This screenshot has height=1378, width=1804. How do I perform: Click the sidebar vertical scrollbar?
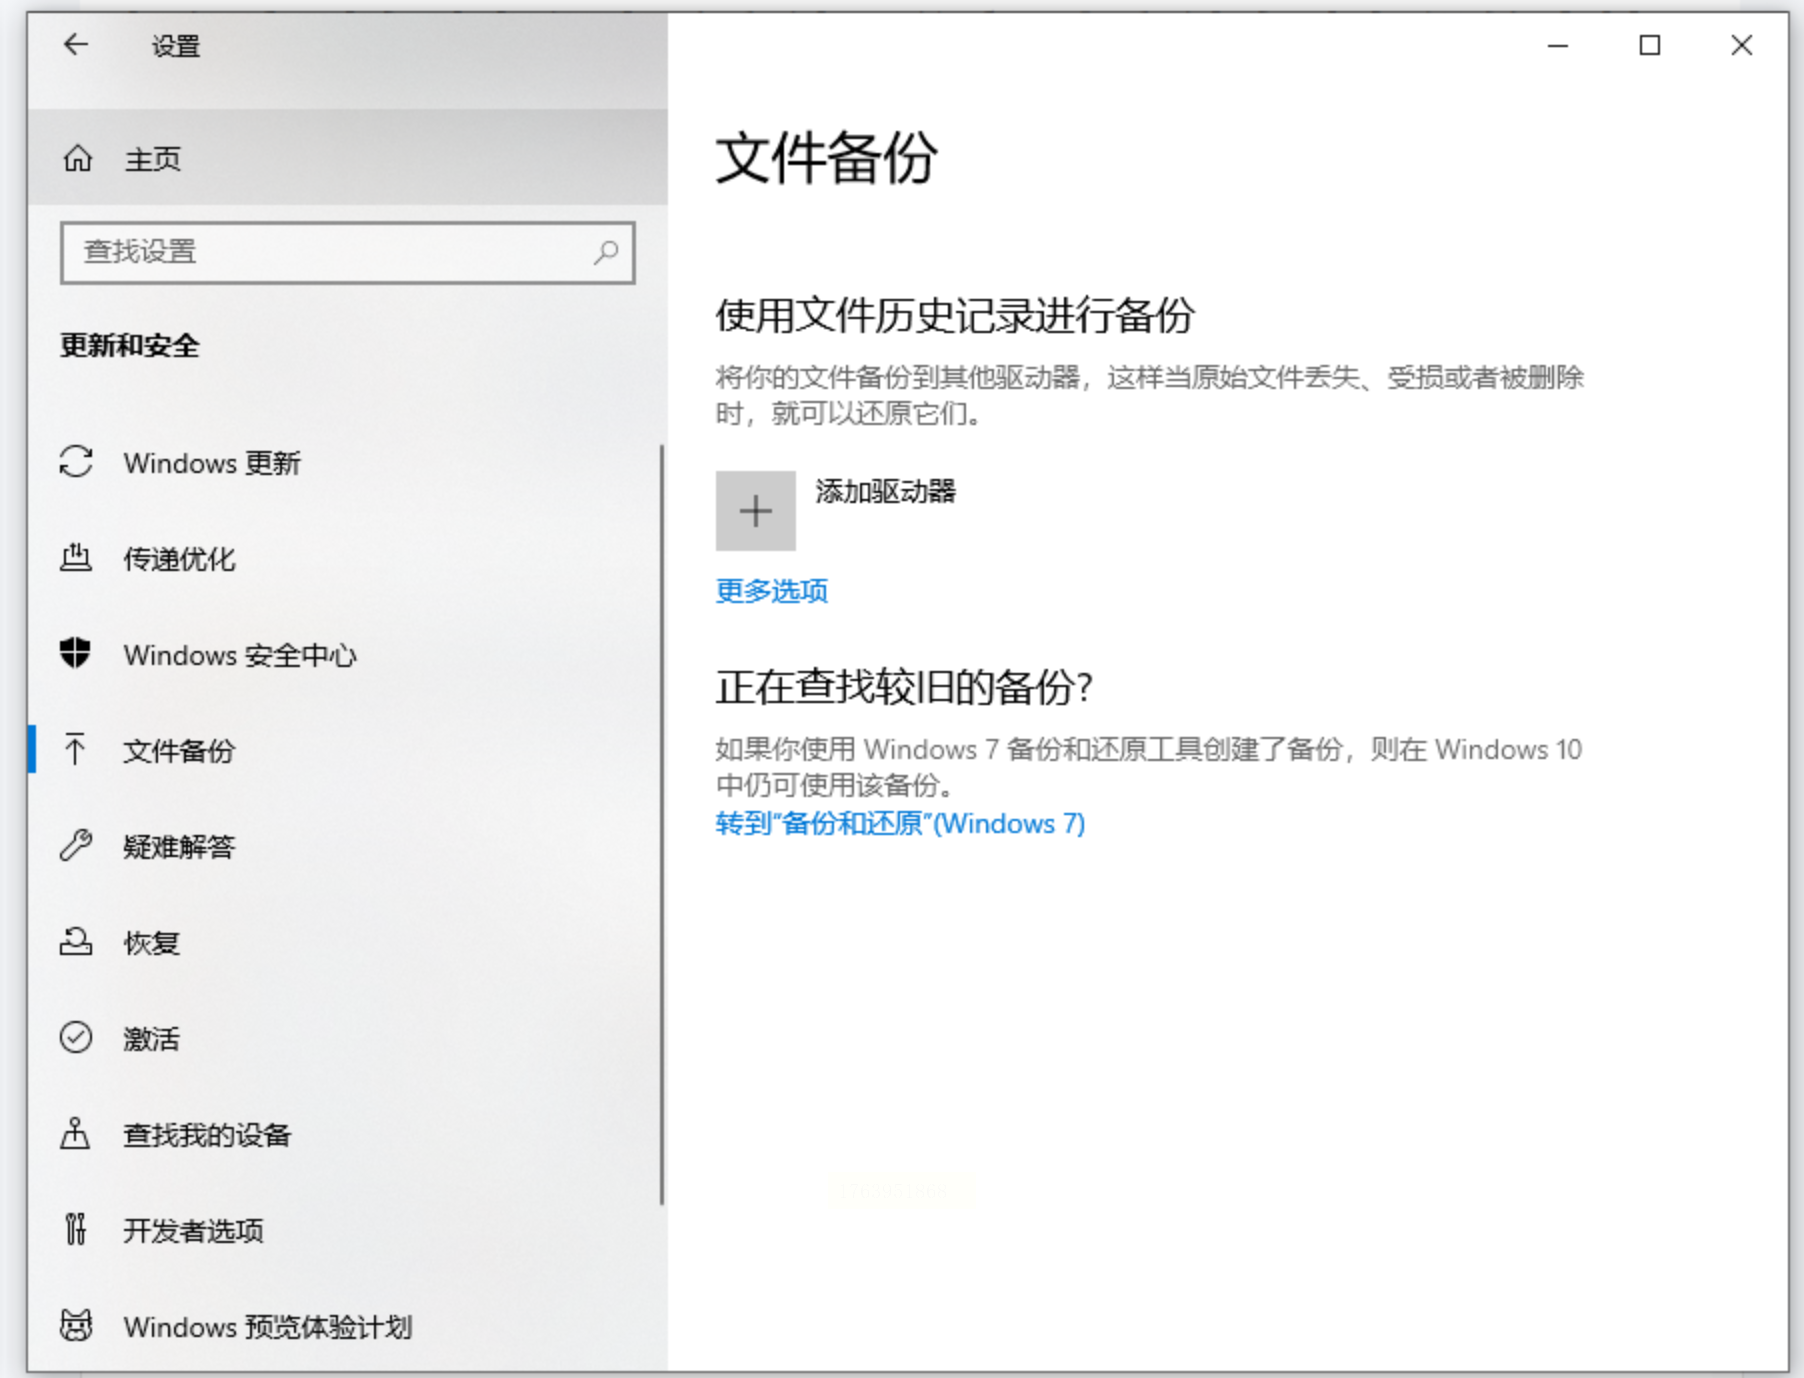tap(662, 825)
